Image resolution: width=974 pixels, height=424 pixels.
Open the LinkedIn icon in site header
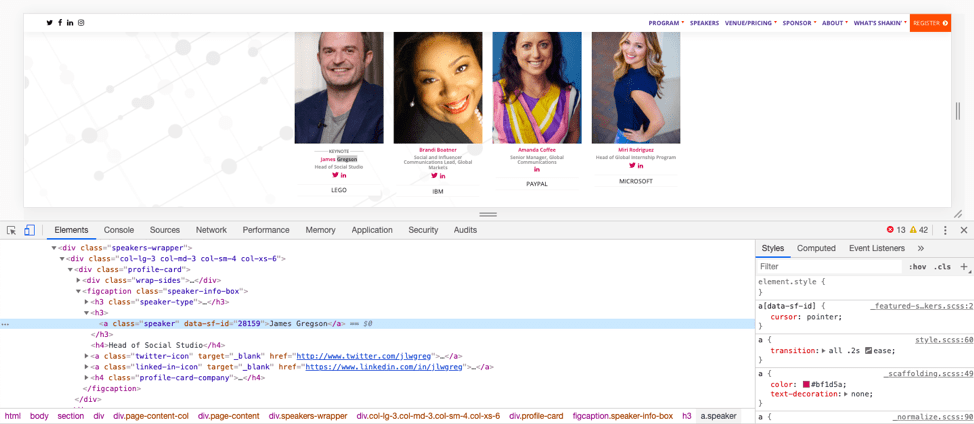pos(70,23)
